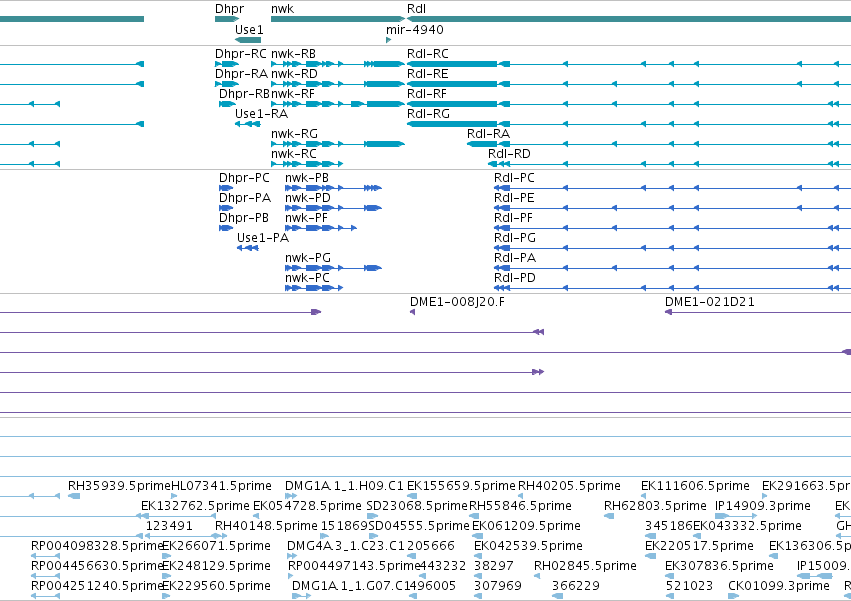Viewport: 851px width, 601px height.
Task: Select the Rdl-PF protein label
Action: coord(513,218)
